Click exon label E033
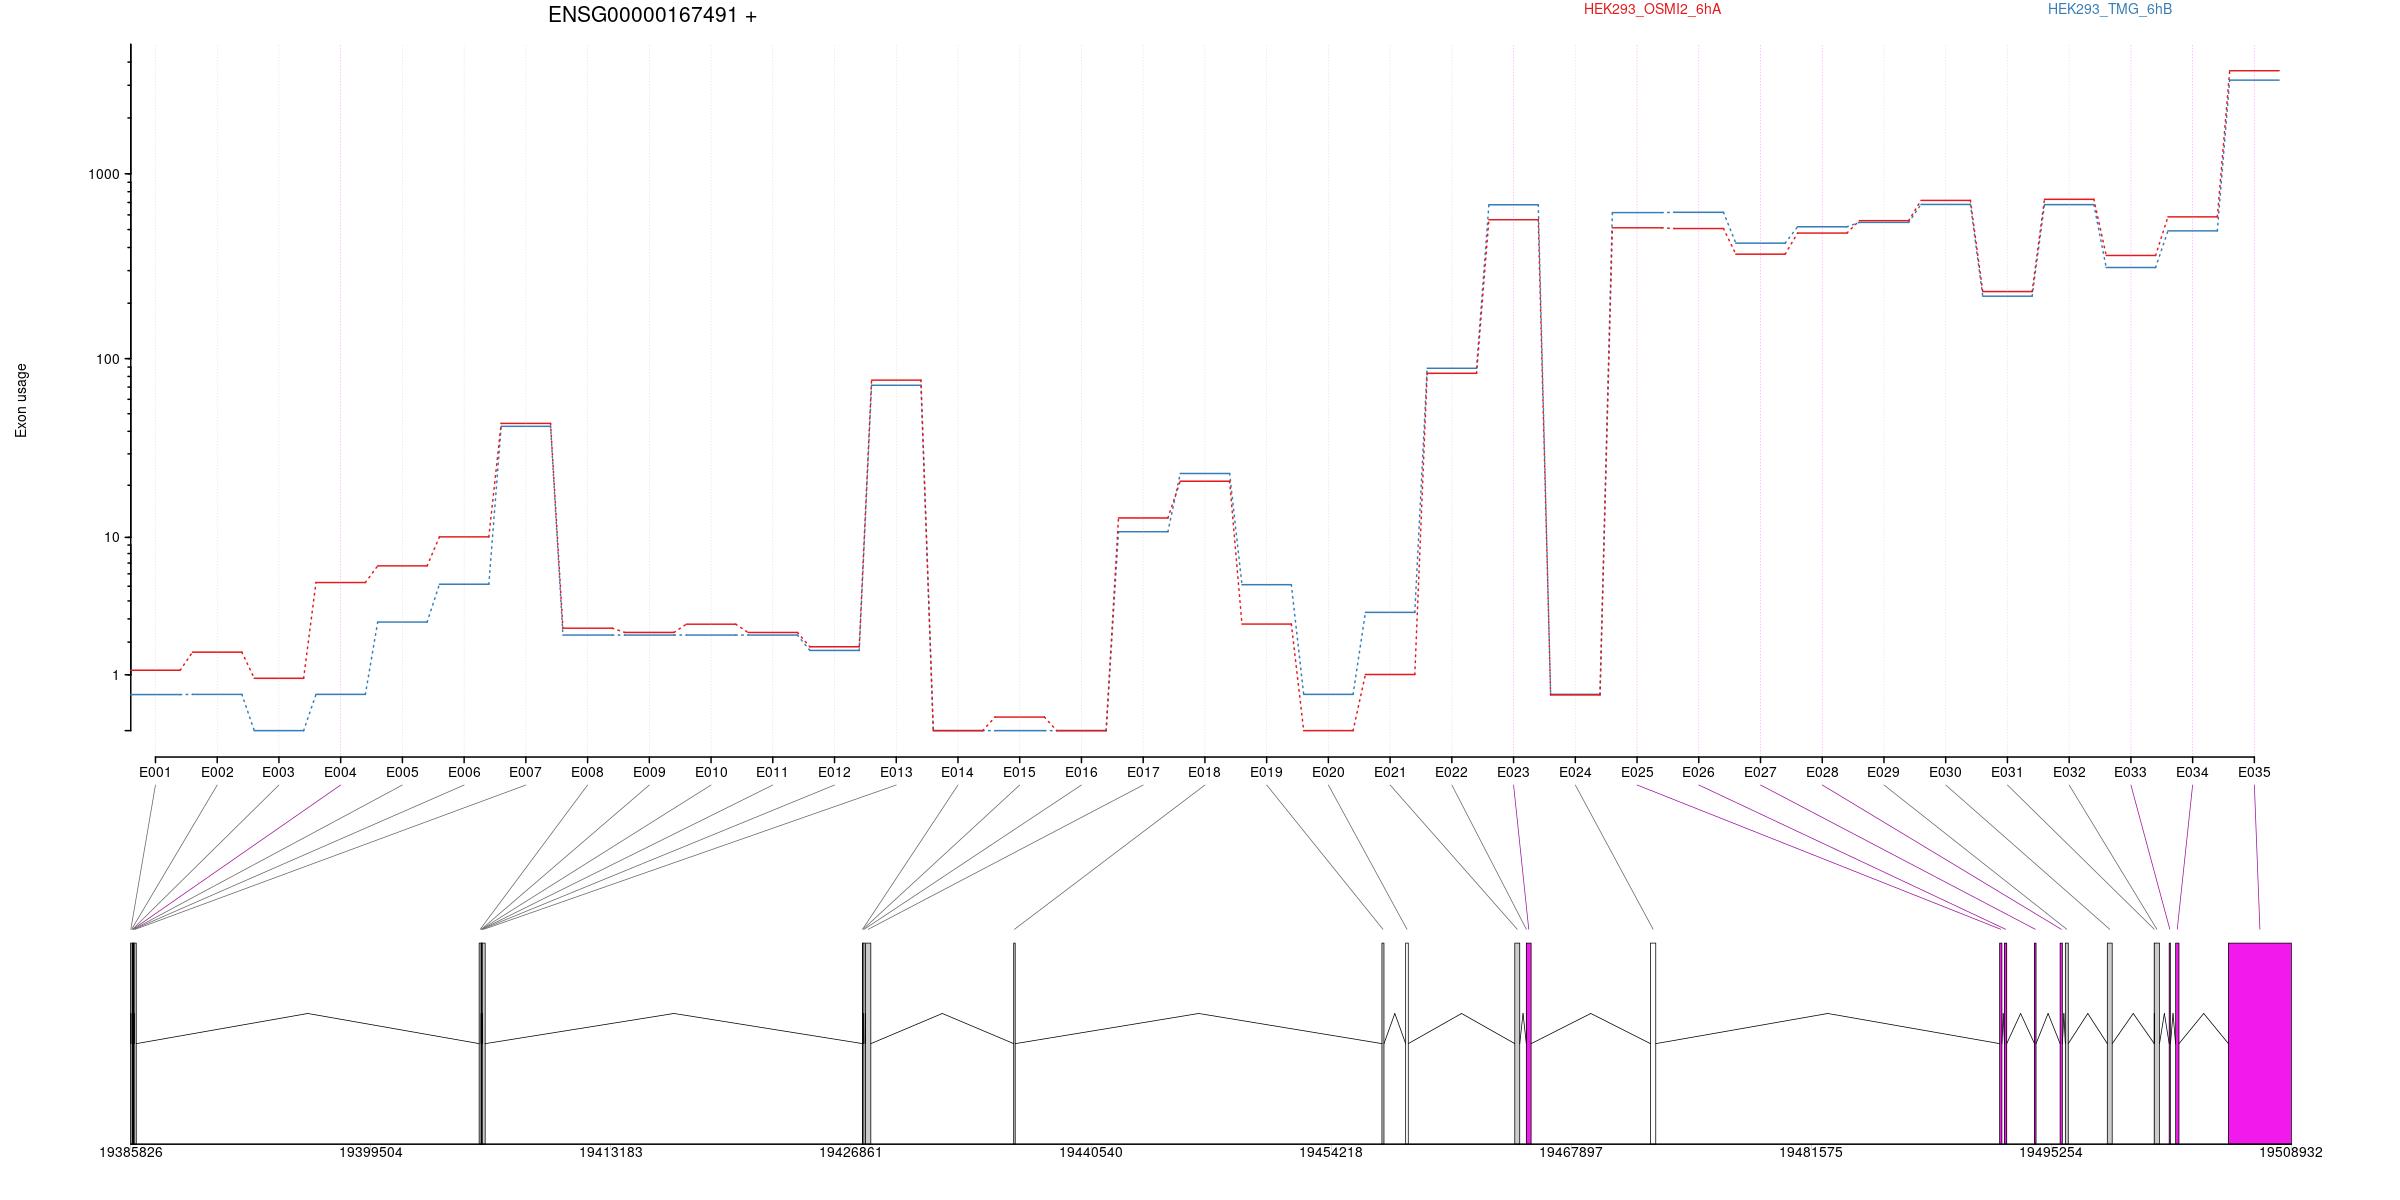 click(x=2130, y=772)
